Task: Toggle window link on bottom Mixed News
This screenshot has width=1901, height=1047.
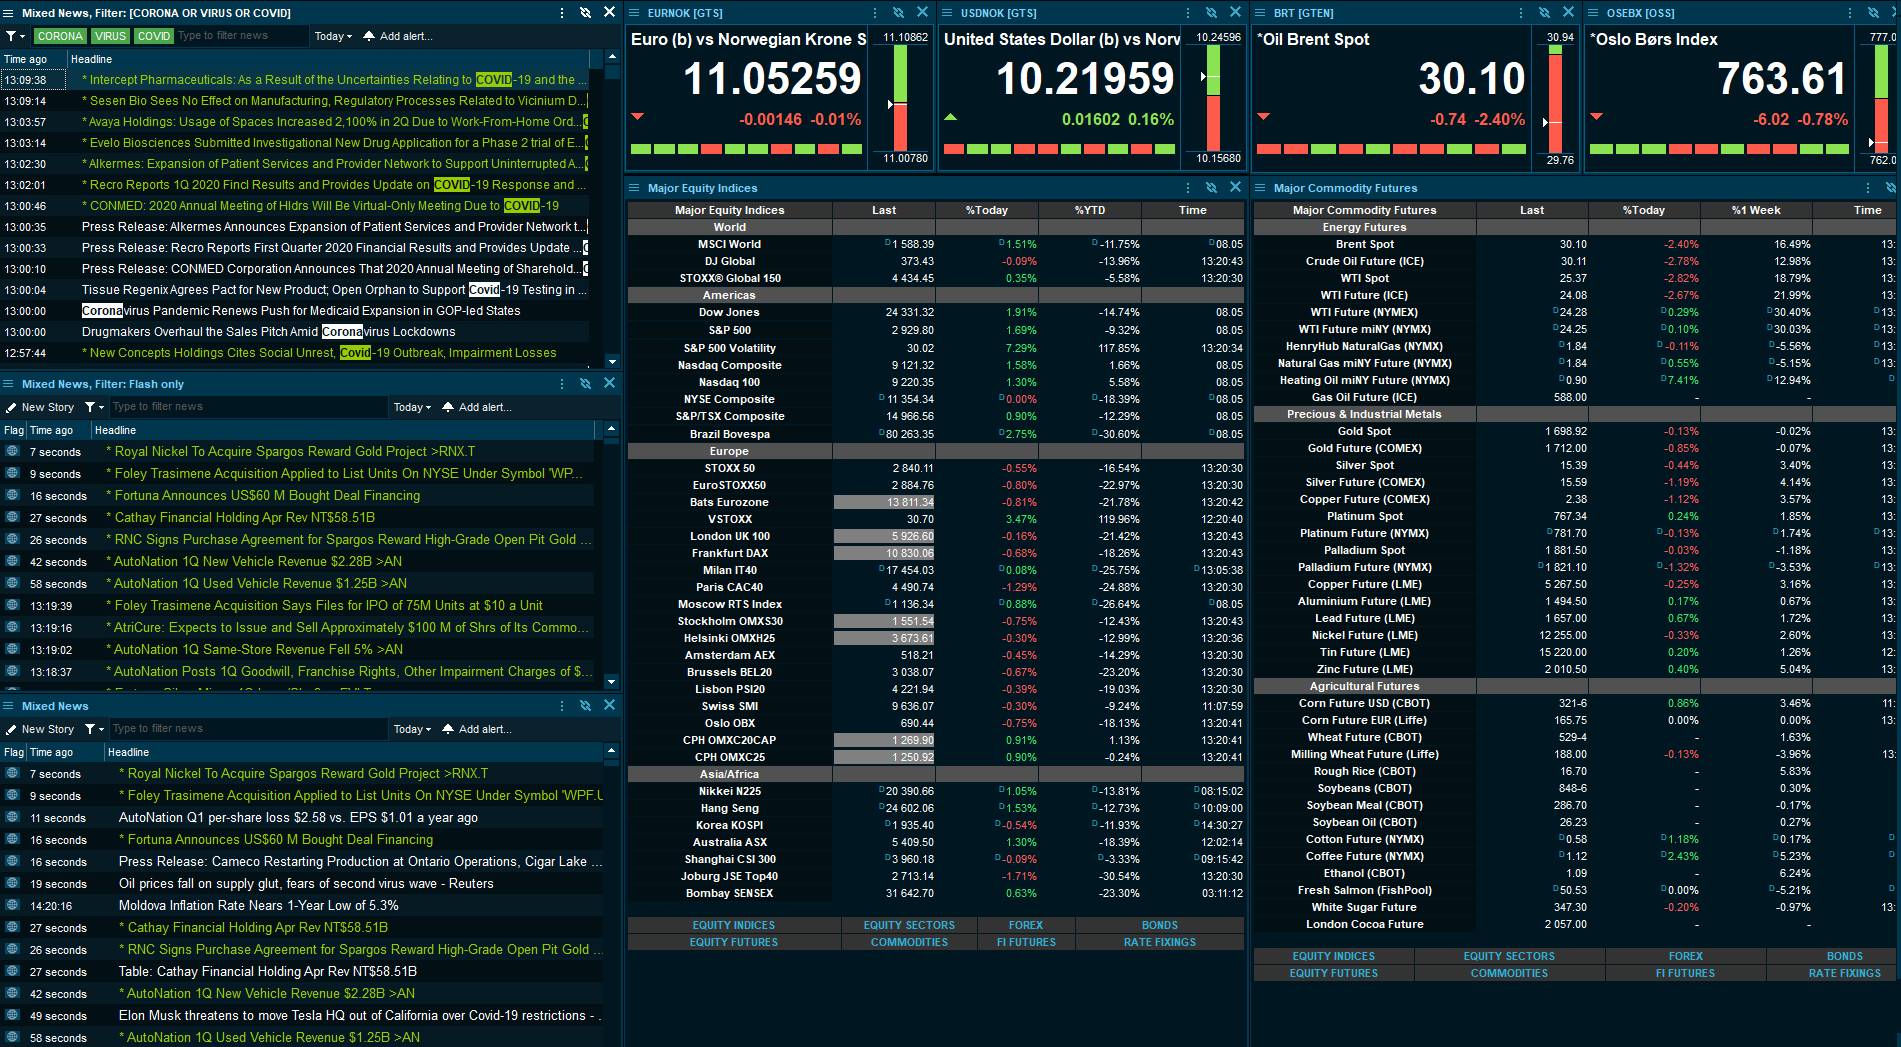Action: 586,706
